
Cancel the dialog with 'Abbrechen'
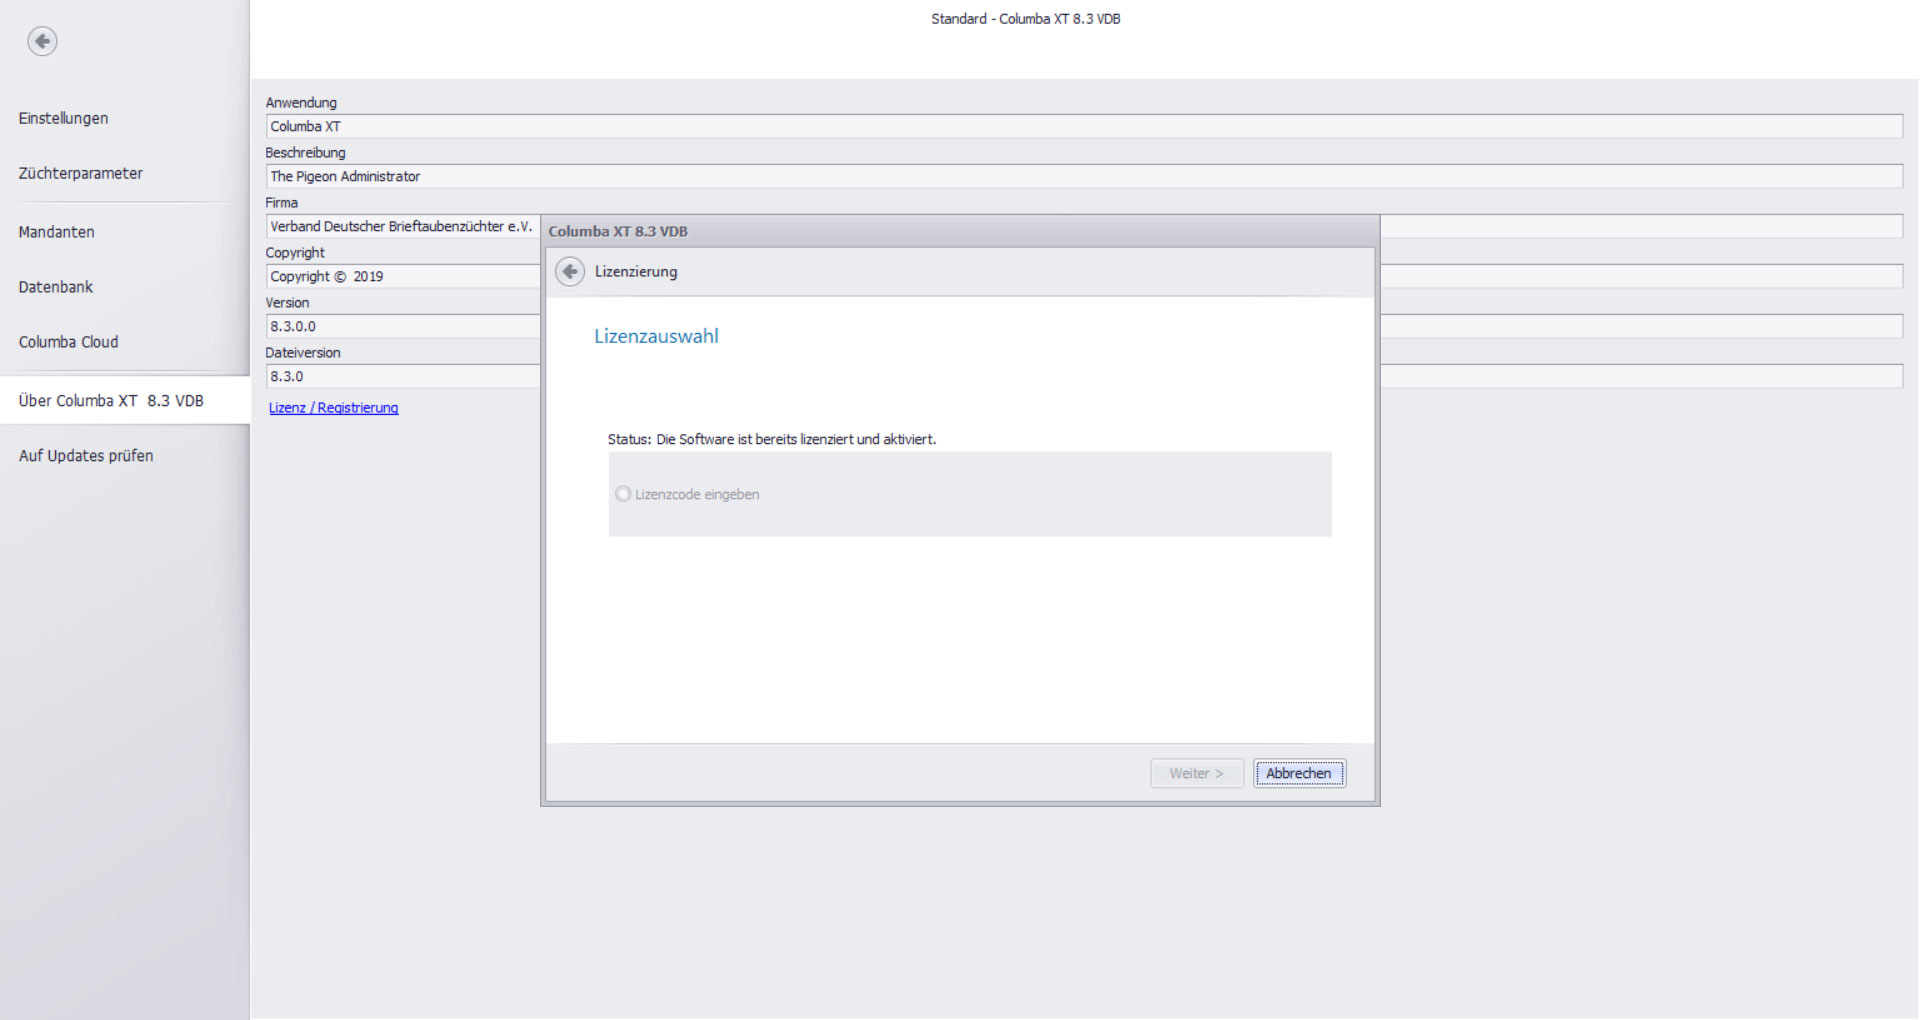coord(1298,773)
